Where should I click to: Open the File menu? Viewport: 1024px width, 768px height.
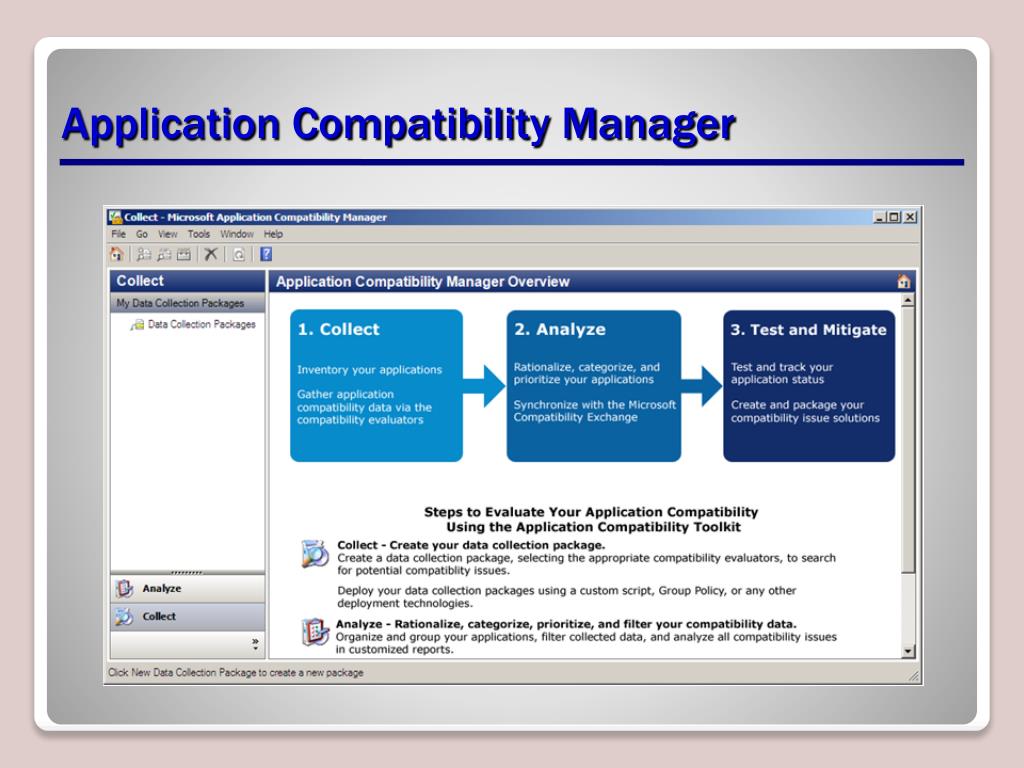click(118, 234)
